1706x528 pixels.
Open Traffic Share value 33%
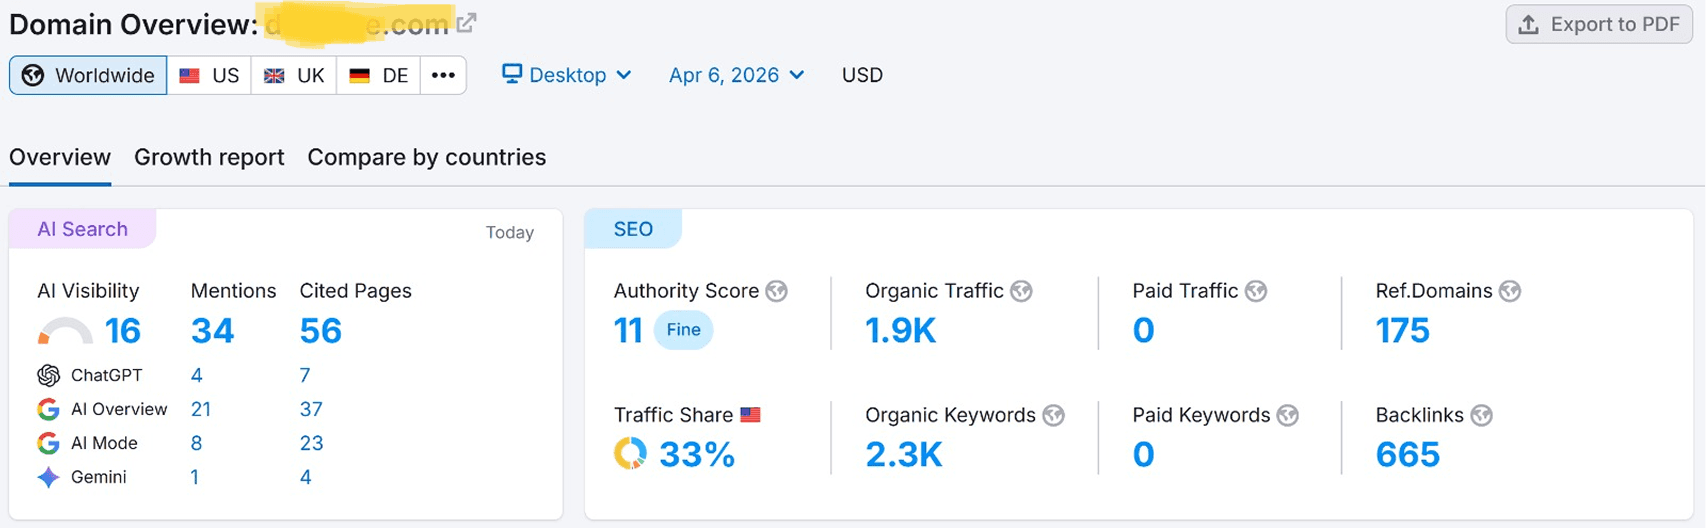pos(697,455)
